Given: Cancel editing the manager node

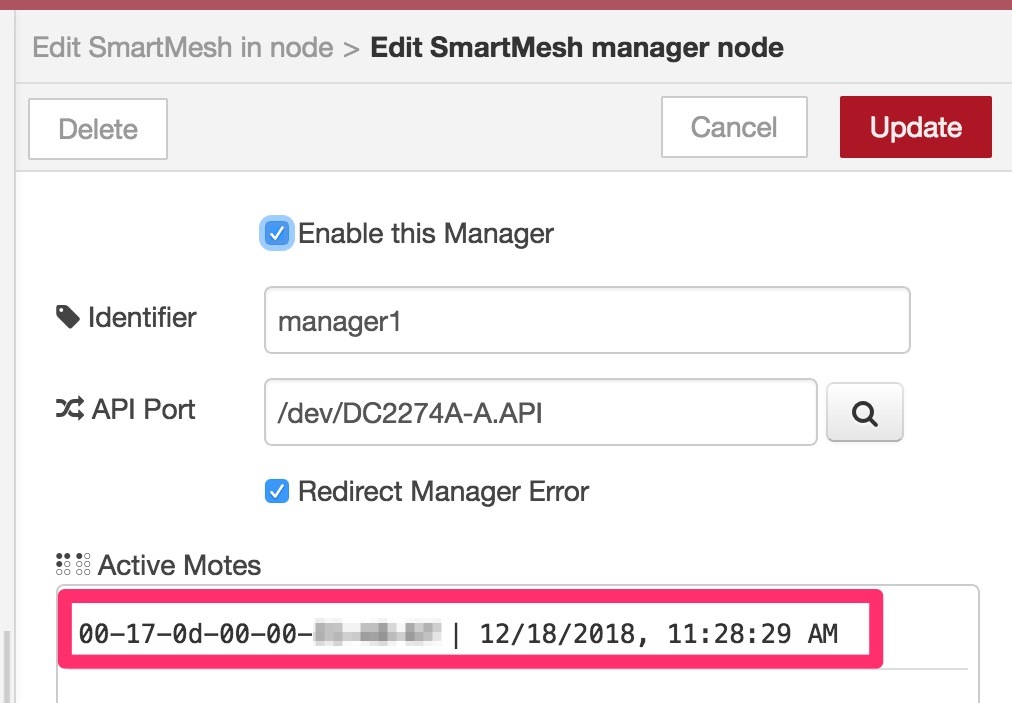Looking at the screenshot, I should tap(734, 127).
